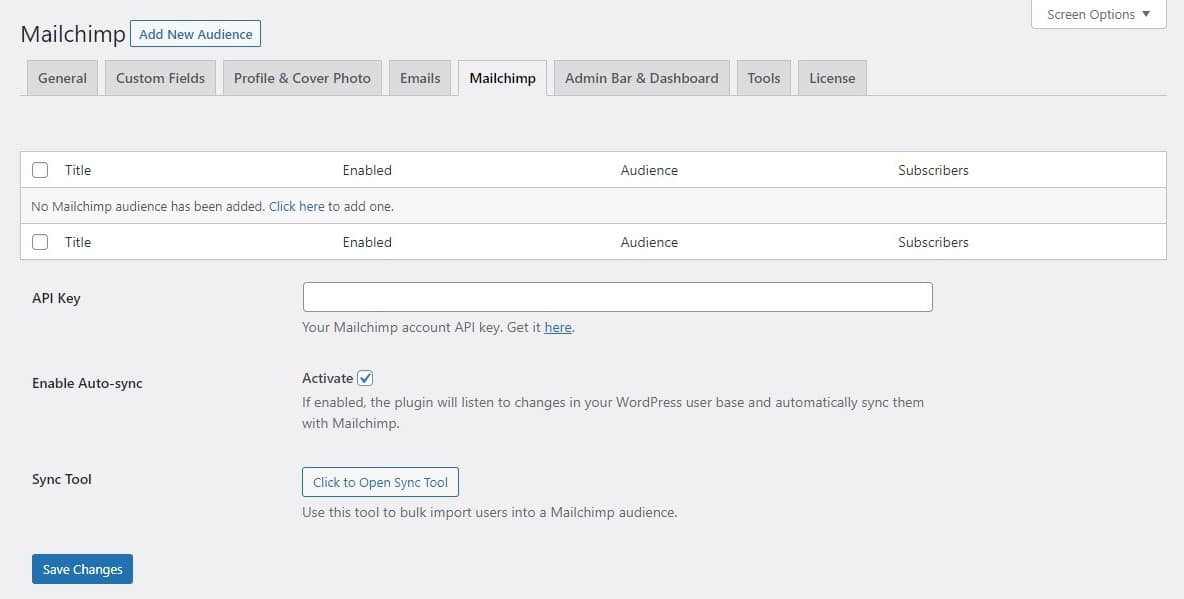Focus the API Key input field

(x=618, y=297)
